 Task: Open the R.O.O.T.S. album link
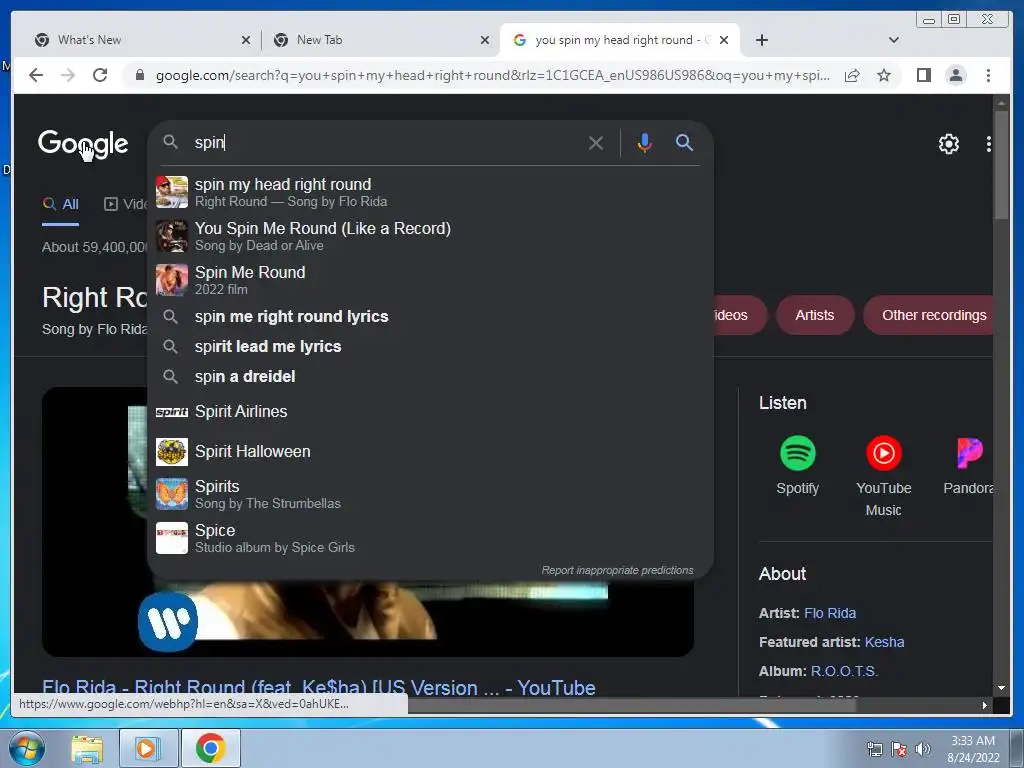(844, 671)
